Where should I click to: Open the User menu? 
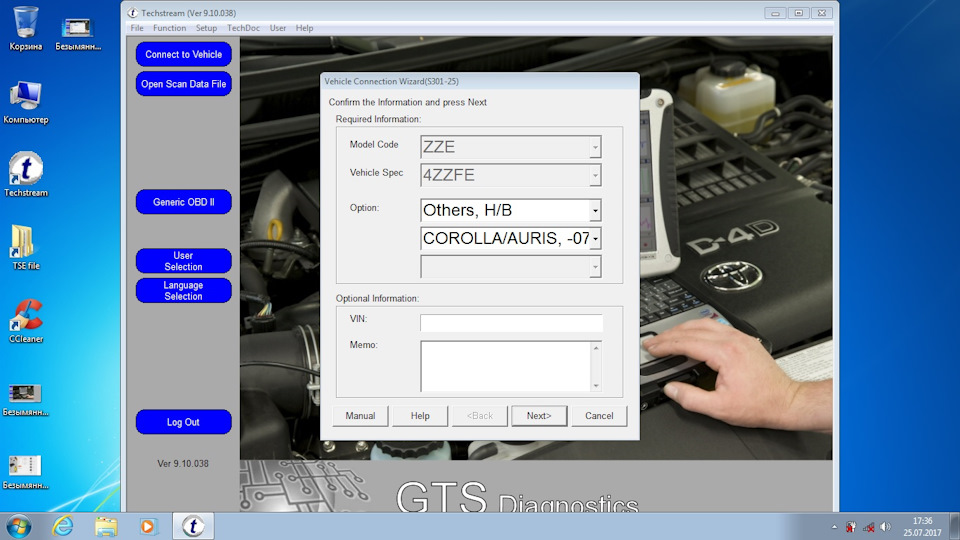(x=278, y=28)
